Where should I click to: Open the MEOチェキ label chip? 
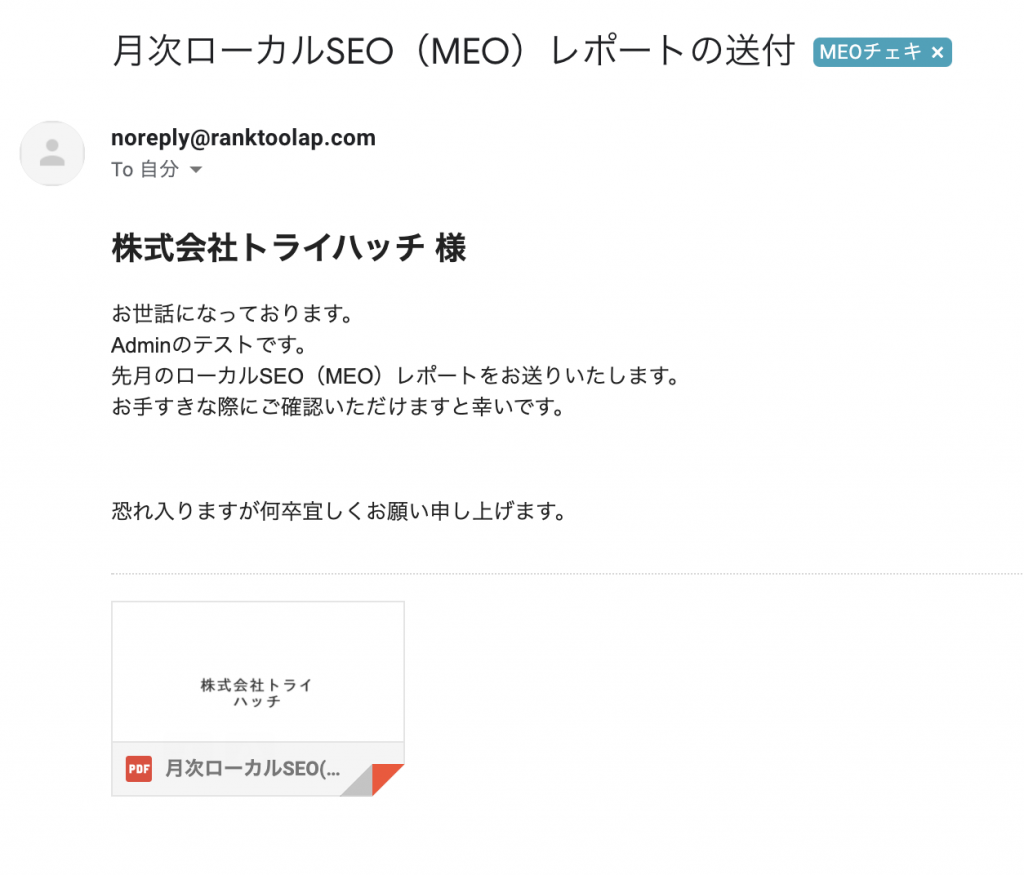point(871,52)
